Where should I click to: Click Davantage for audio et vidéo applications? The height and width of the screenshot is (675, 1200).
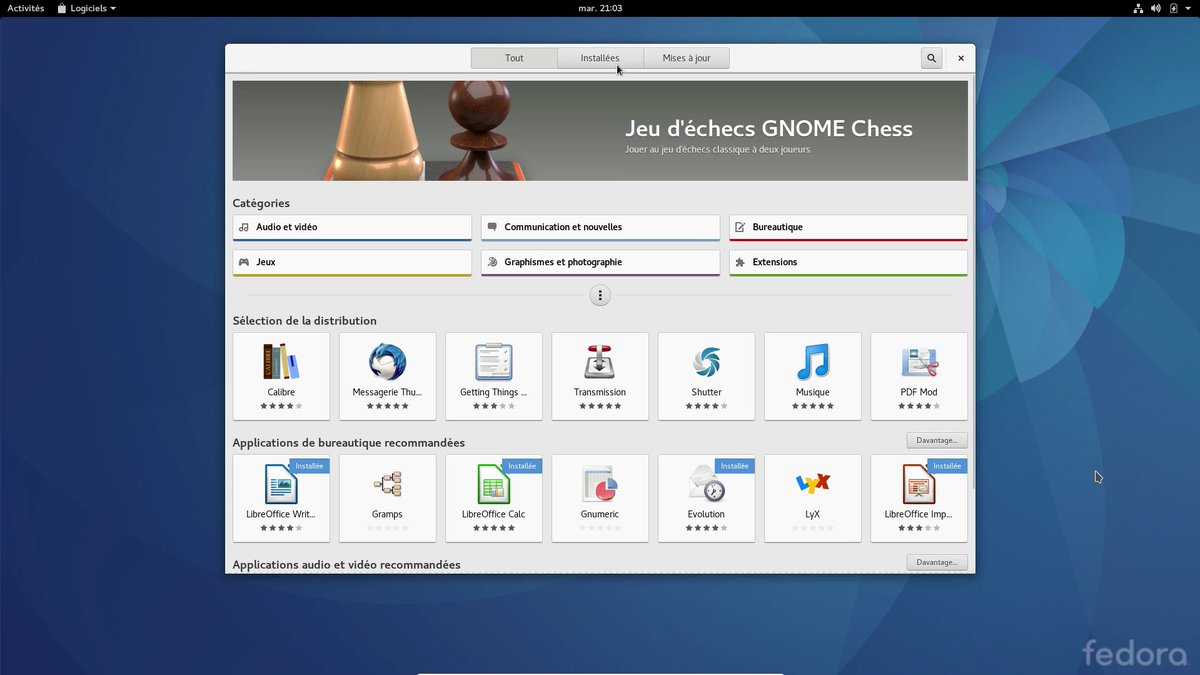pos(937,562)
